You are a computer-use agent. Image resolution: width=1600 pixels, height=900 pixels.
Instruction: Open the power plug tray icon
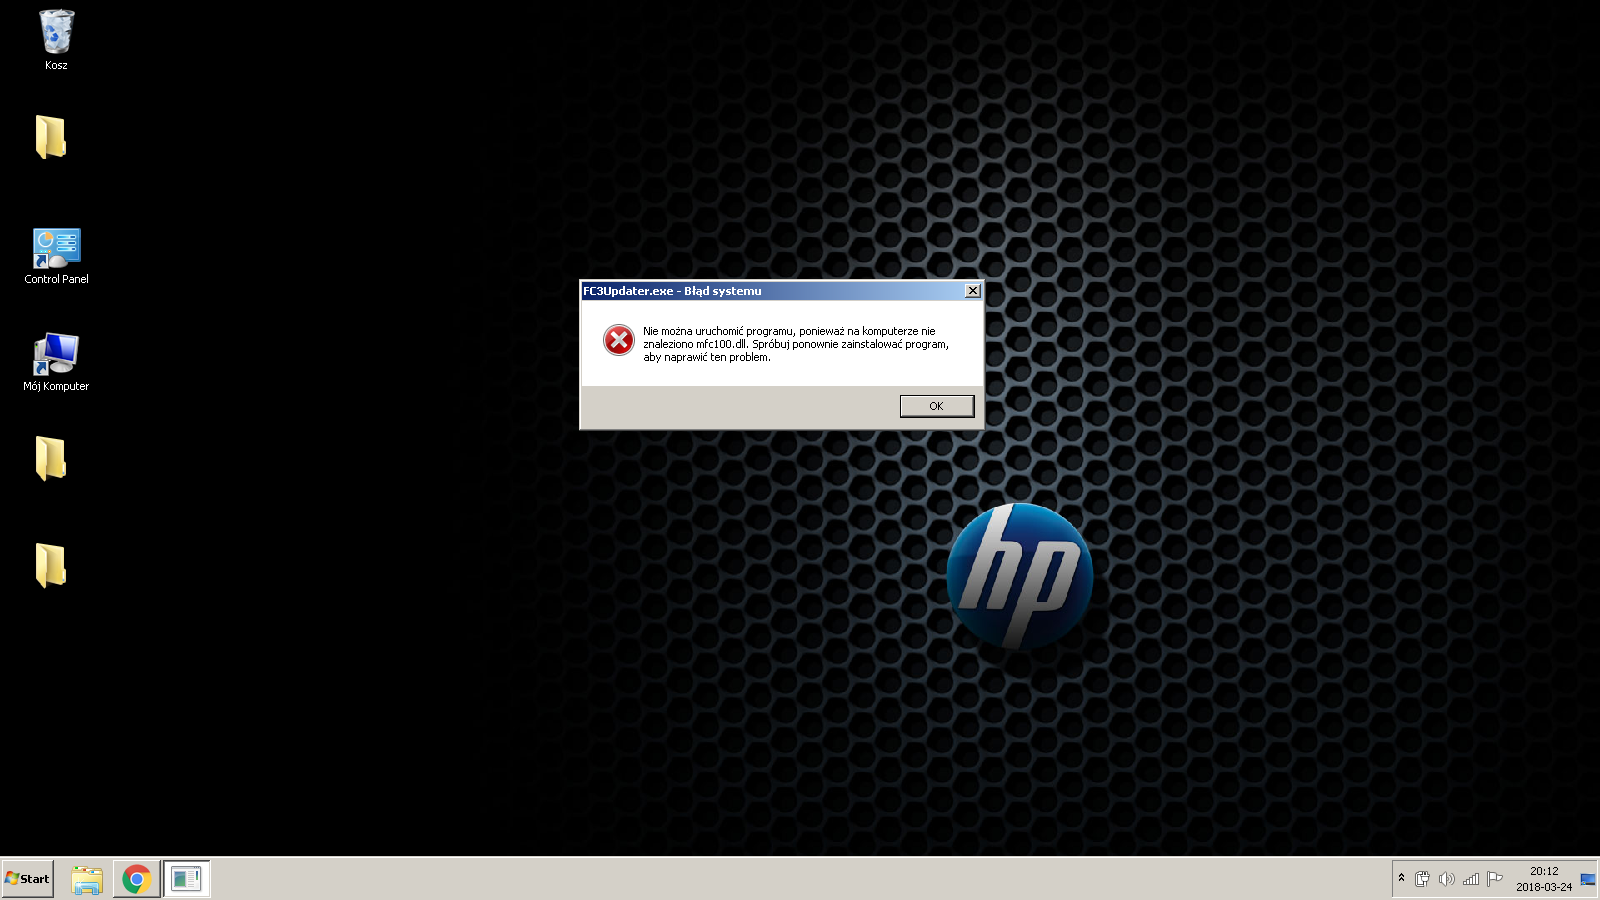1422,879
